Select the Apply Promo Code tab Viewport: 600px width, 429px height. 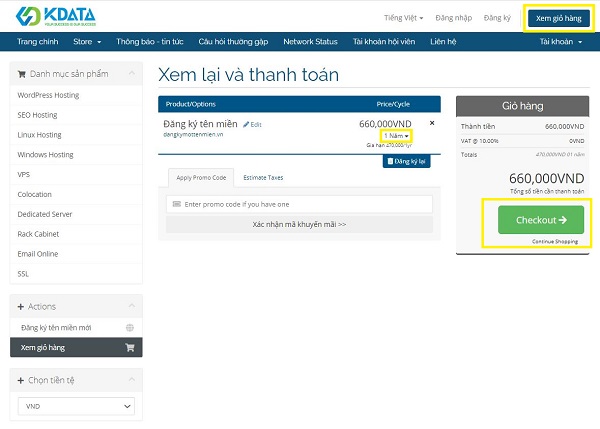(x=202, y=177)
